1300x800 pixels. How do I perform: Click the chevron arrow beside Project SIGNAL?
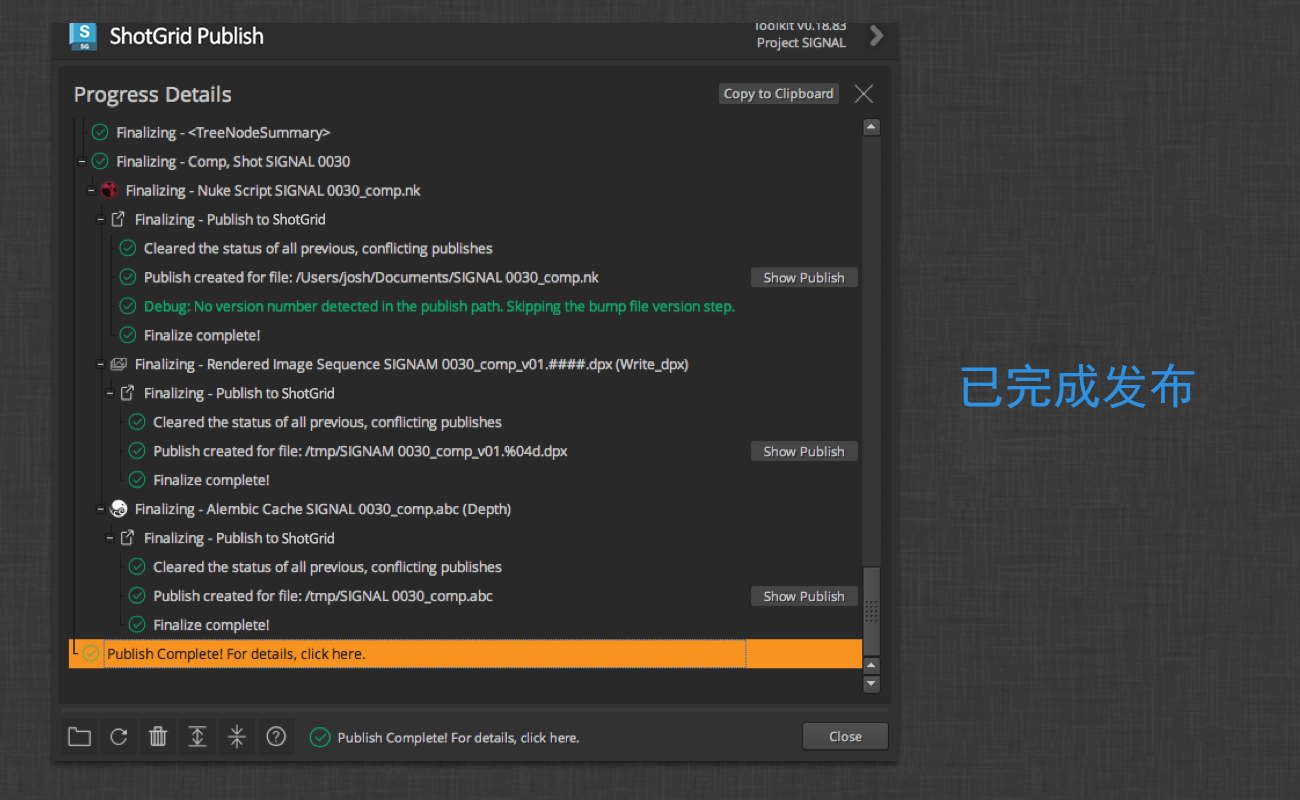(x=876, y=36)
